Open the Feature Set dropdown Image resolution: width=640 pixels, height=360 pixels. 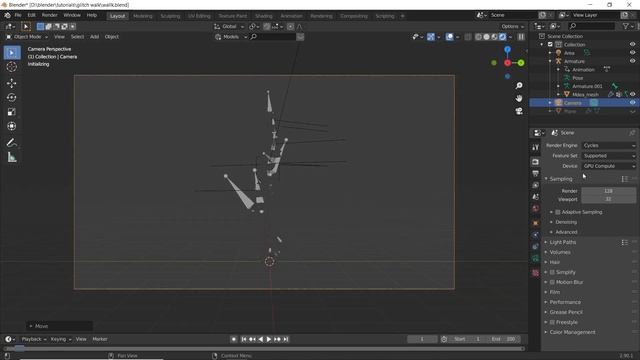point(609,156)
